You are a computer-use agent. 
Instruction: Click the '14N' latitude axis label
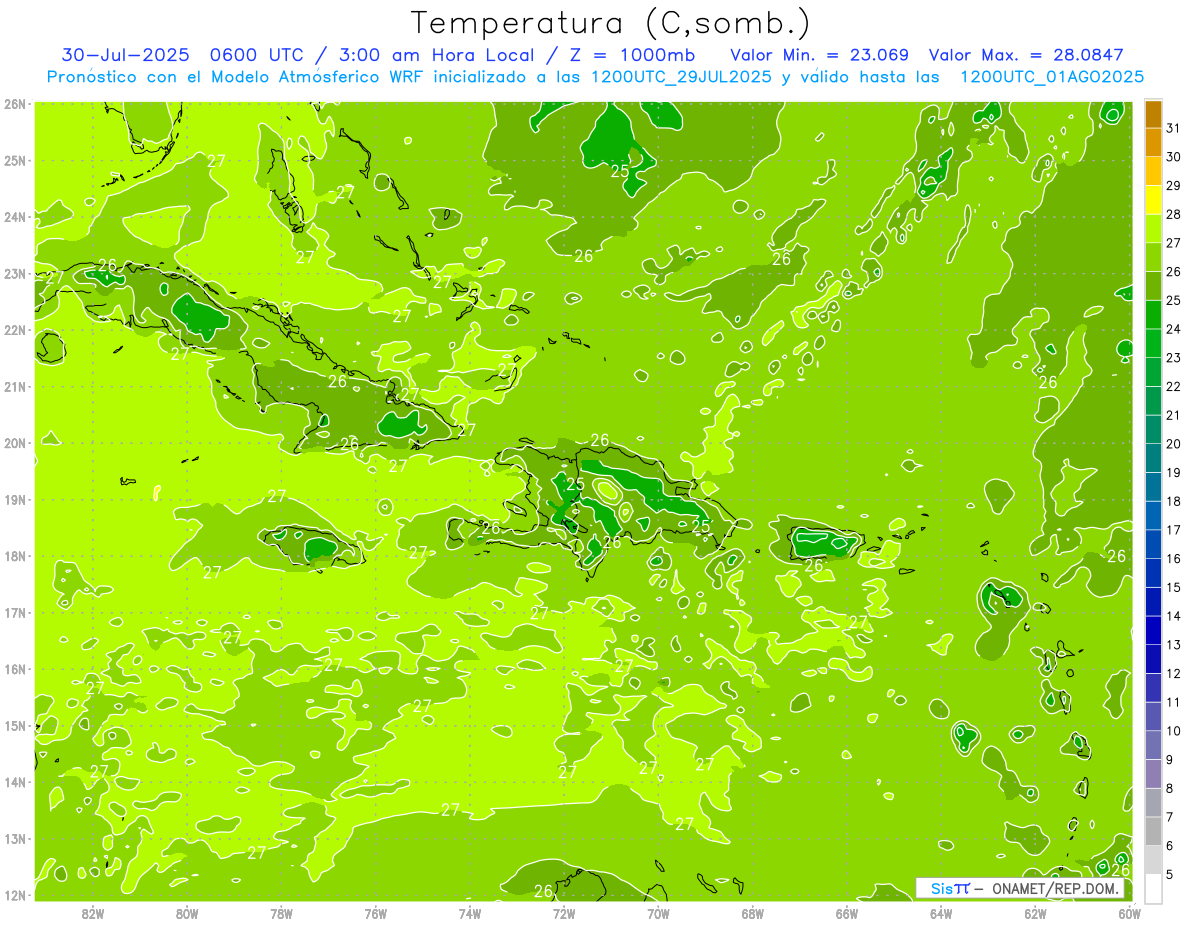[x=15, y=782]
